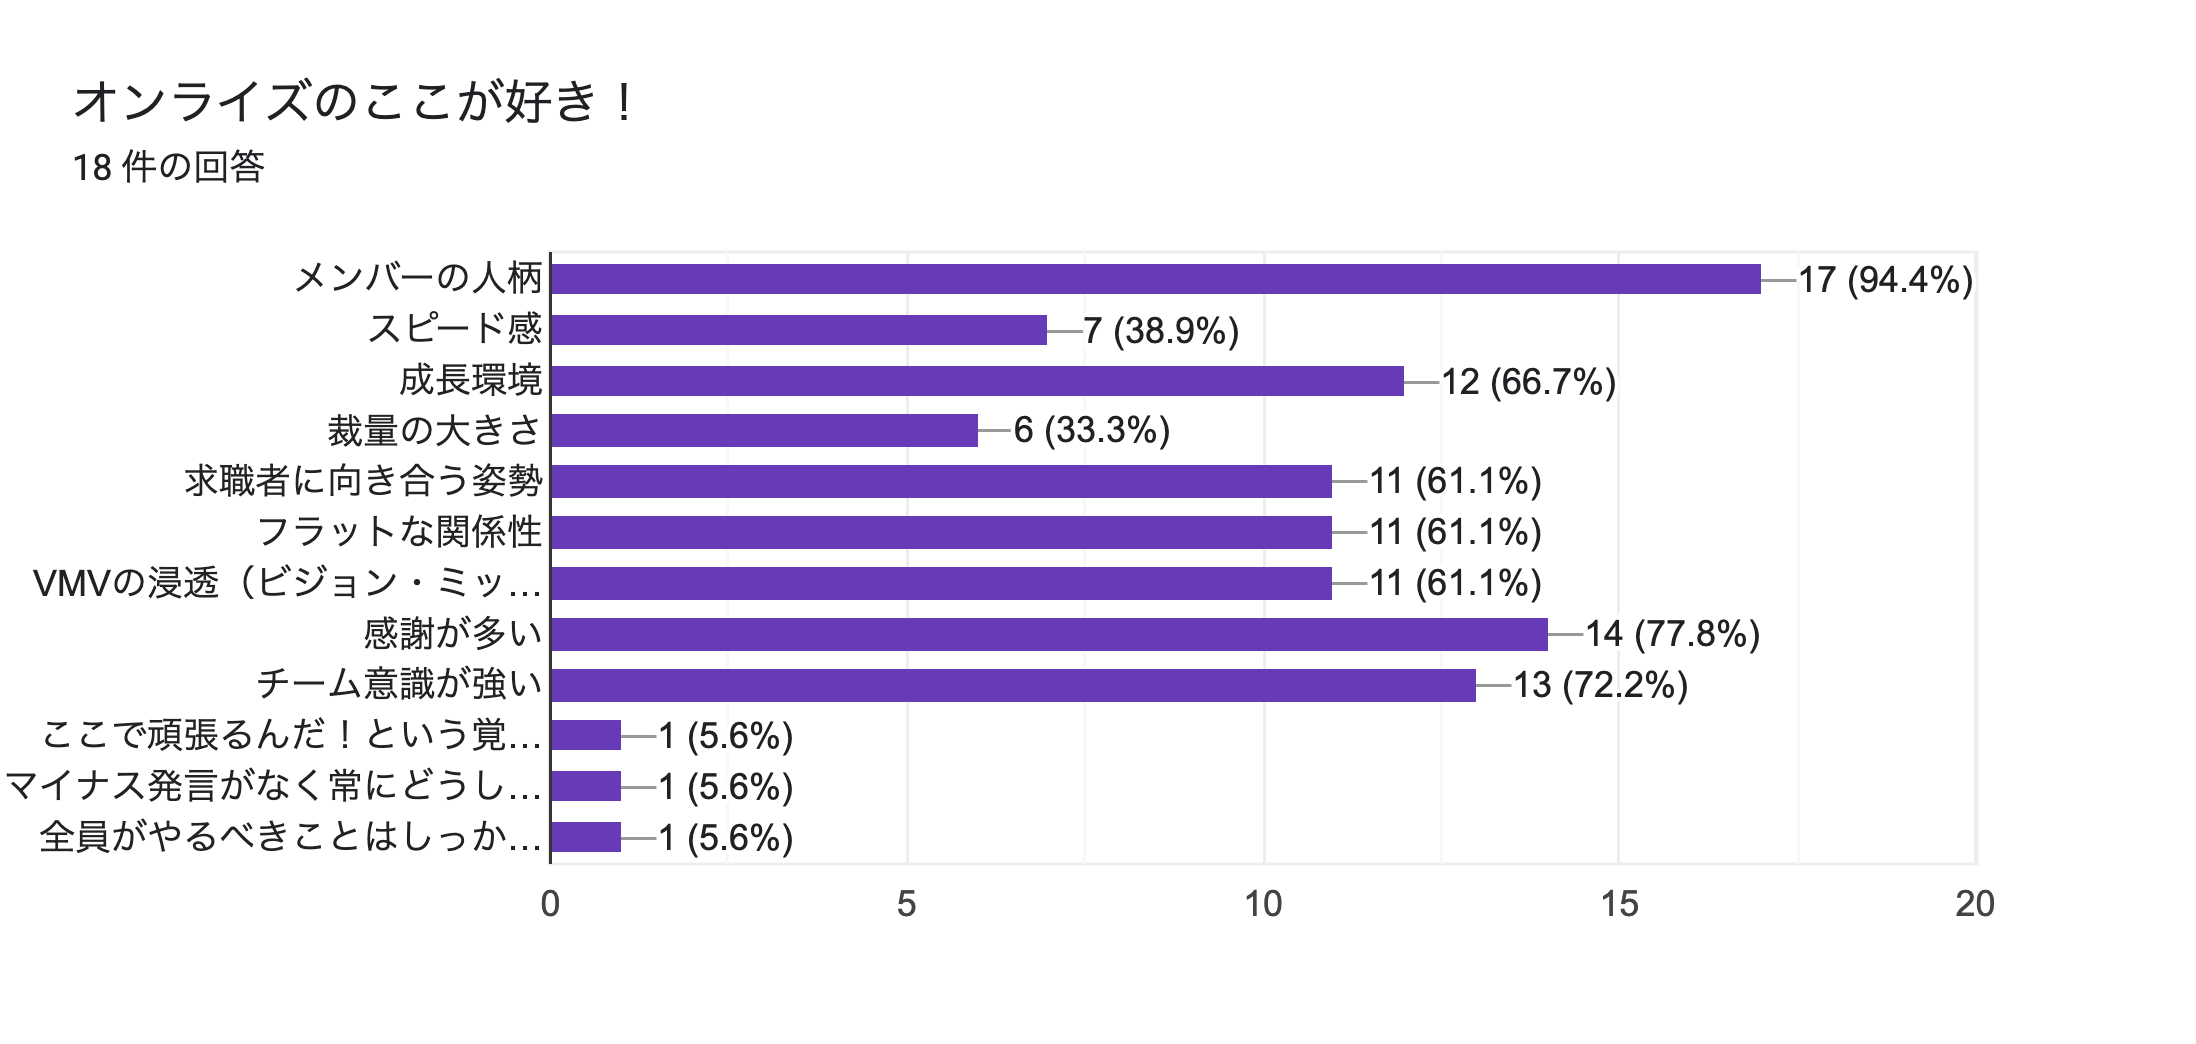Select the フラットな関係性 bar
2196x1044 pixels.
(942, 532)
